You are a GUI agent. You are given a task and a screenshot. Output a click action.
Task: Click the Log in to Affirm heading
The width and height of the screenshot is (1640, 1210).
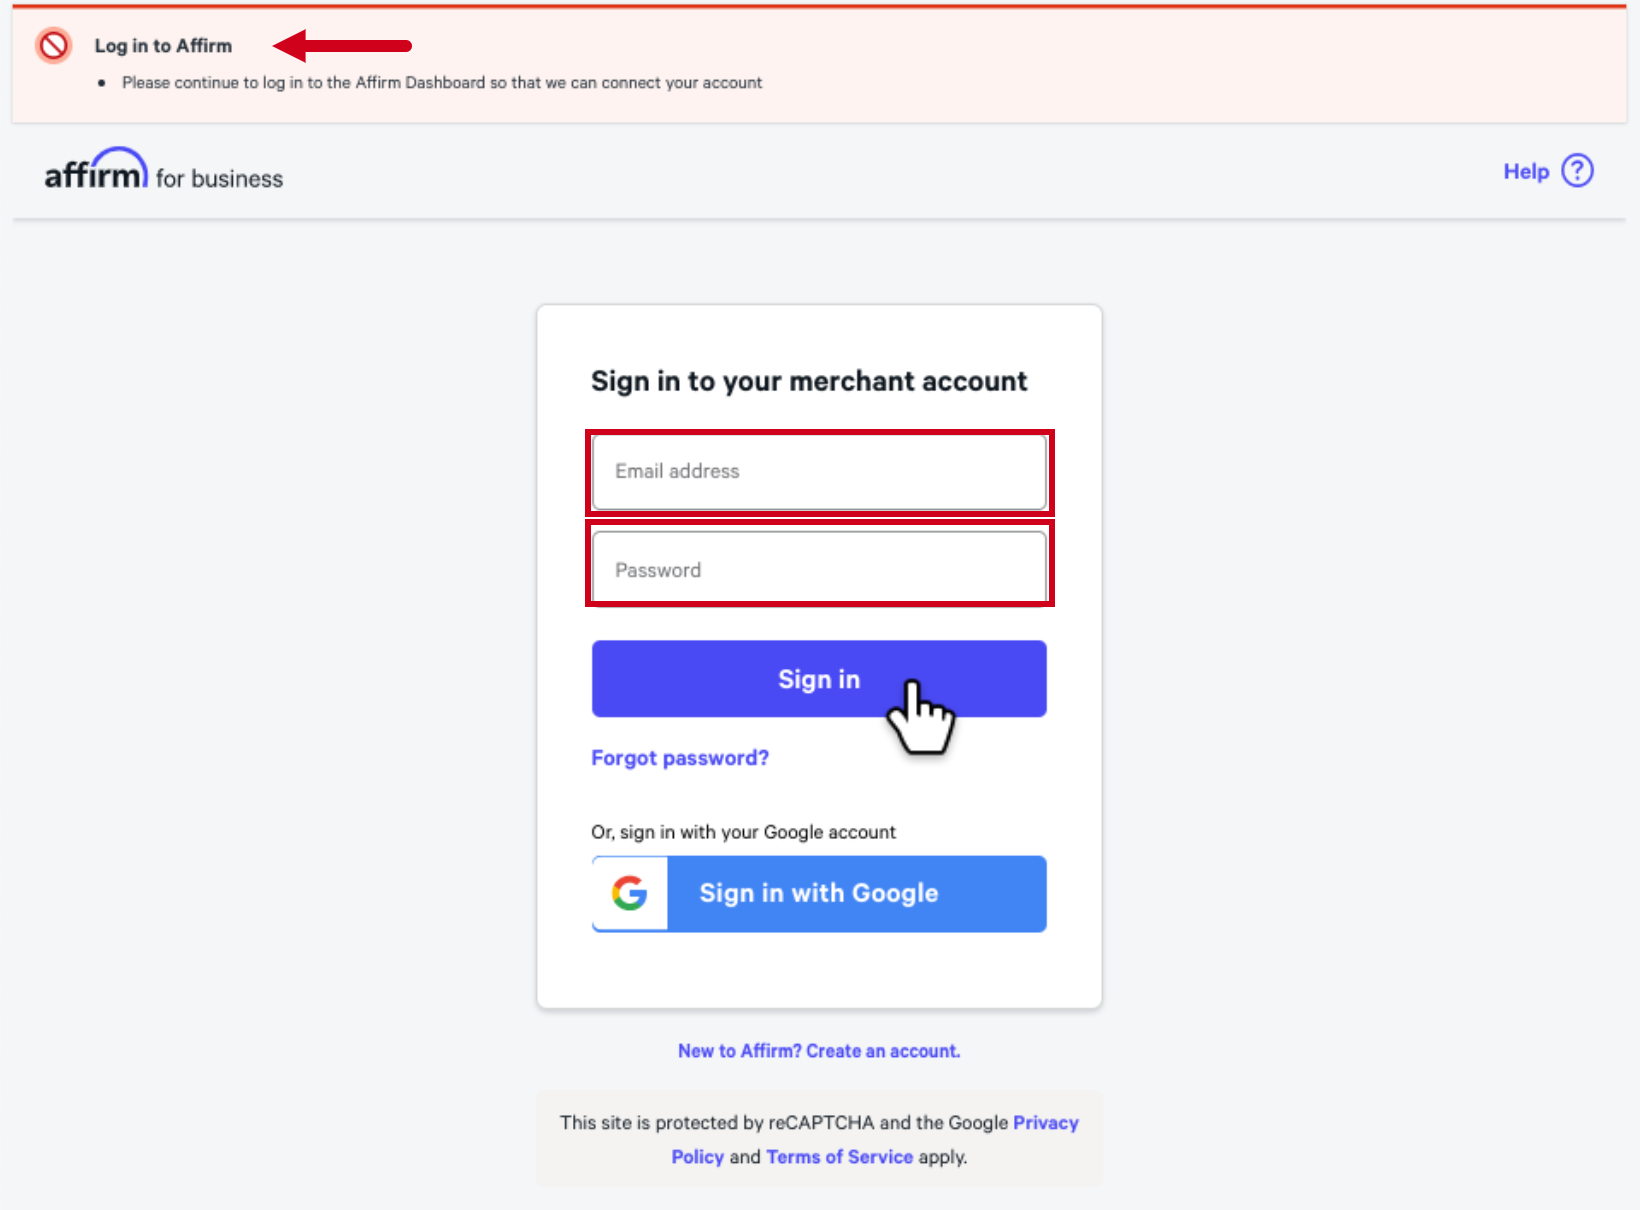point(163,45)
